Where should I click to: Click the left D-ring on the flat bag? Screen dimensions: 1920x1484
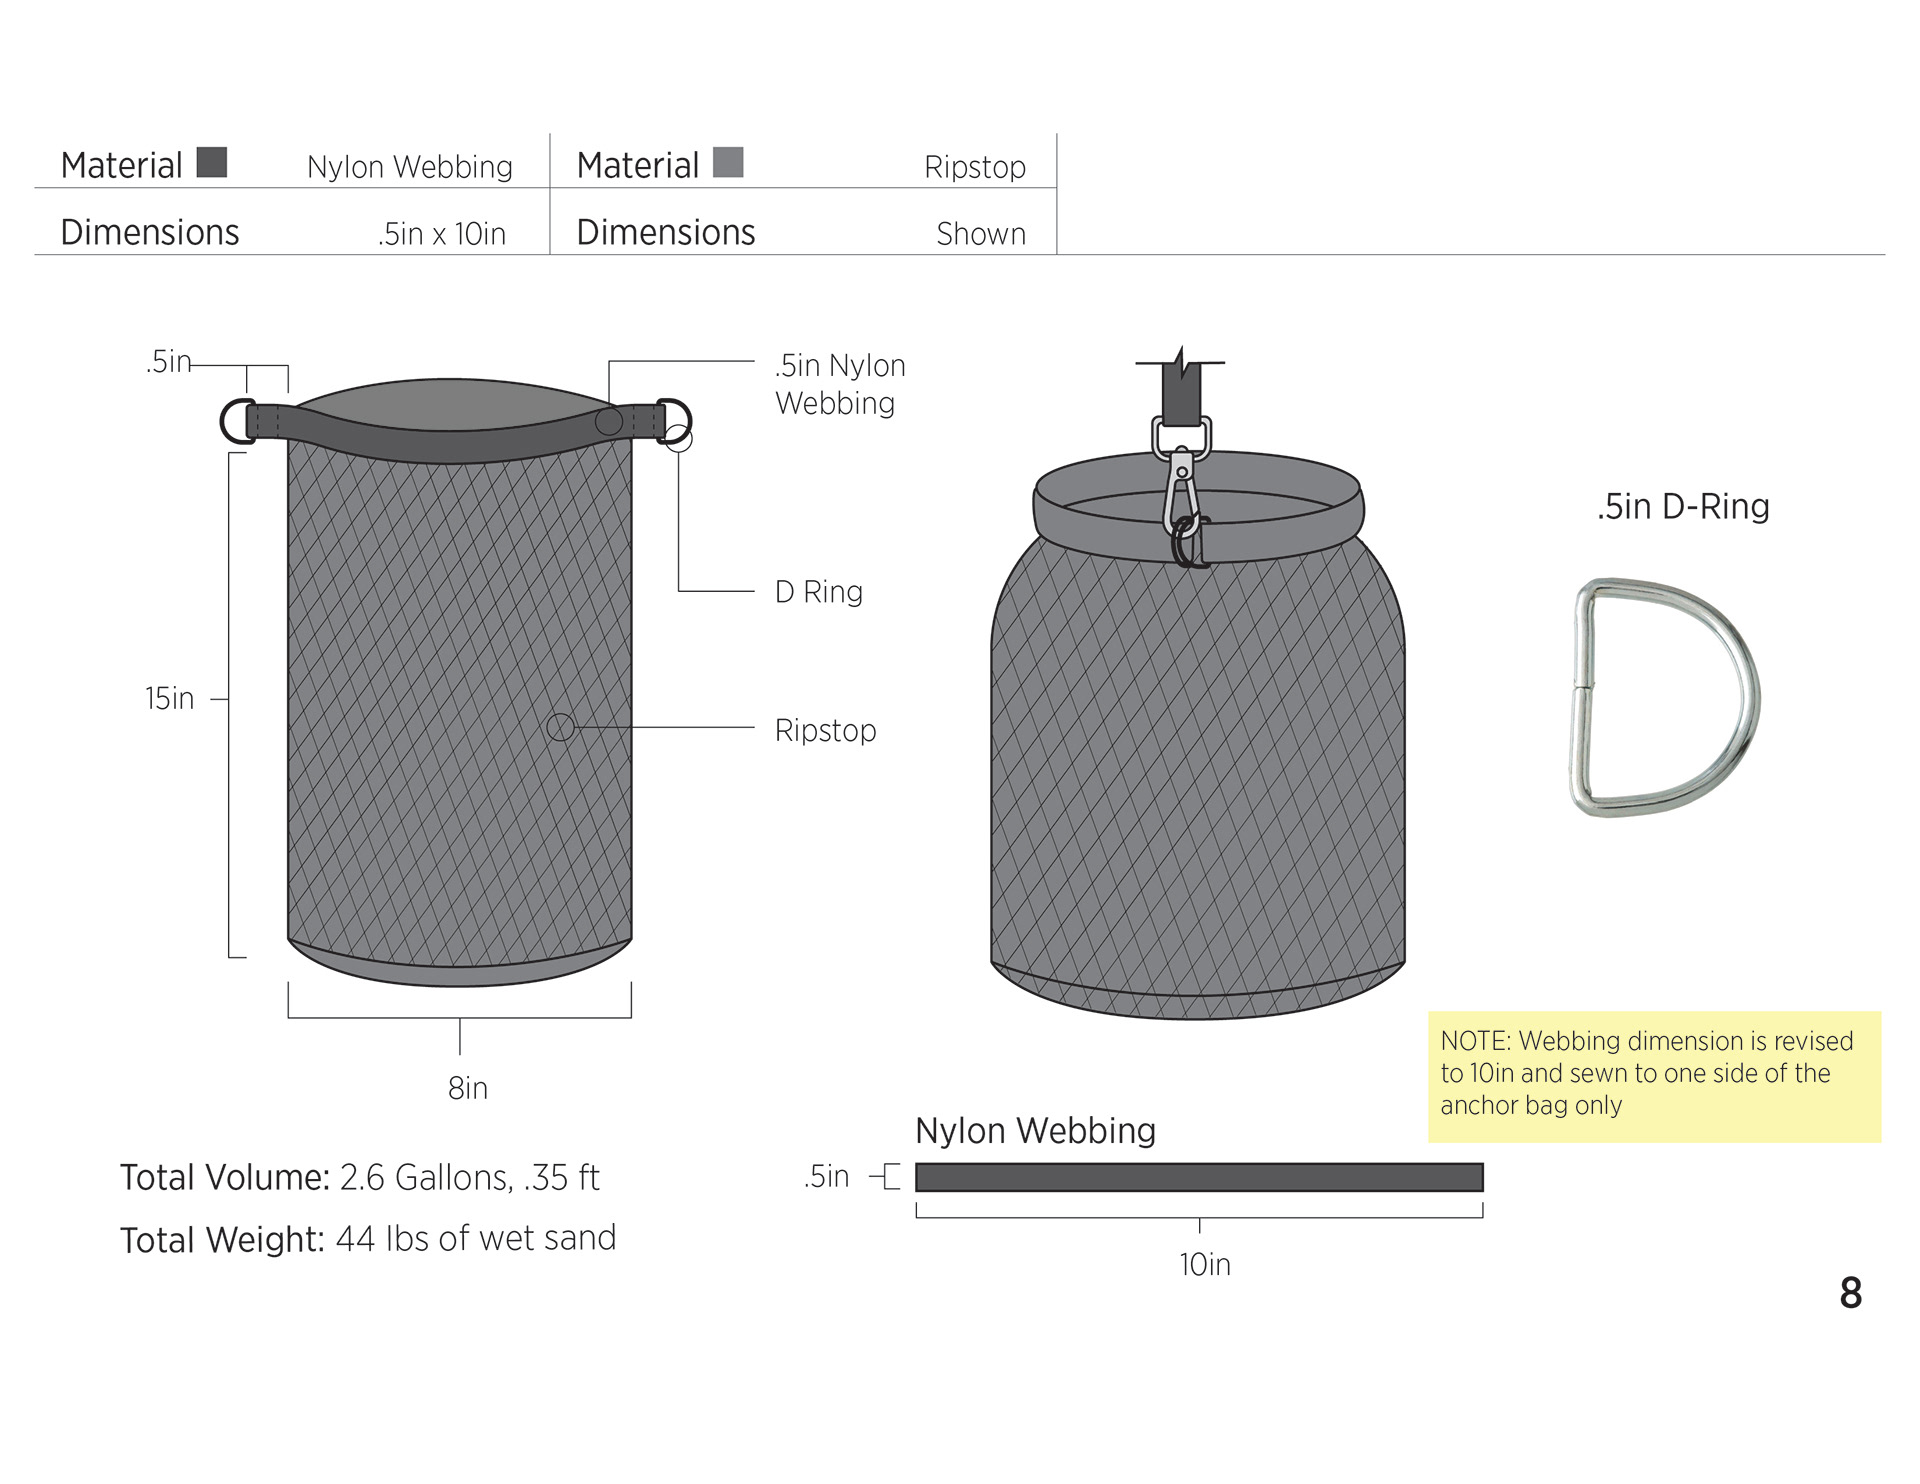[x=237, y=421]
